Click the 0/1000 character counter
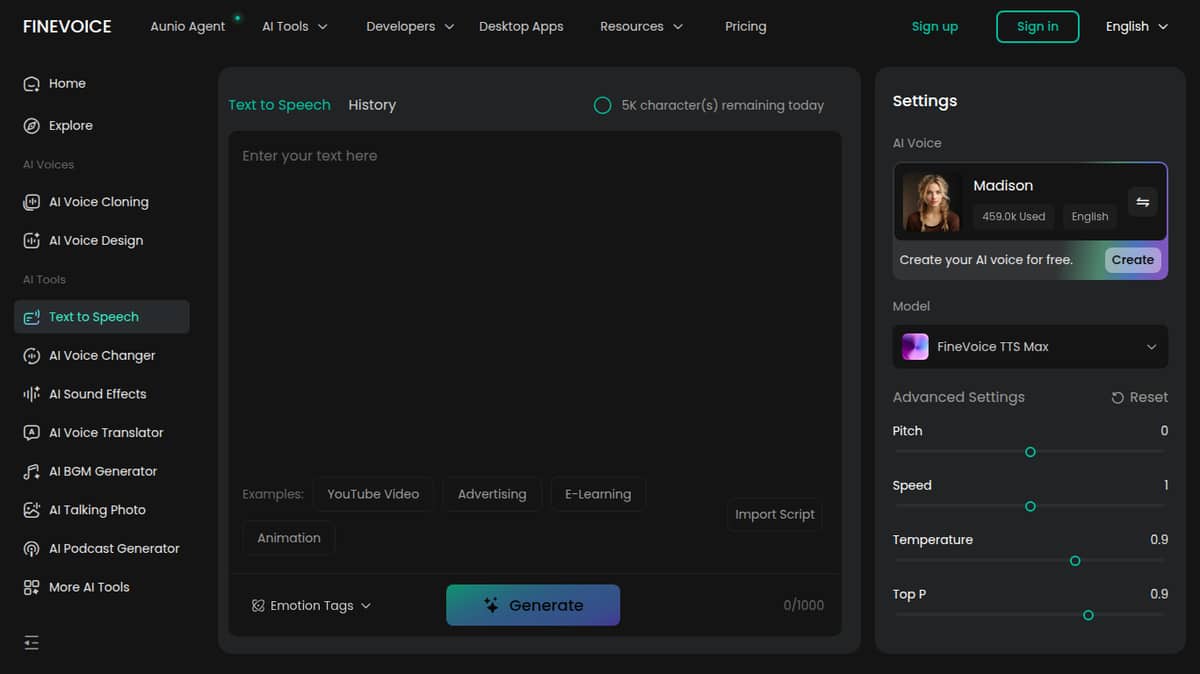The height and width of the screenshot is (674, 1200). pyautogui.click(x=804, y=606)
